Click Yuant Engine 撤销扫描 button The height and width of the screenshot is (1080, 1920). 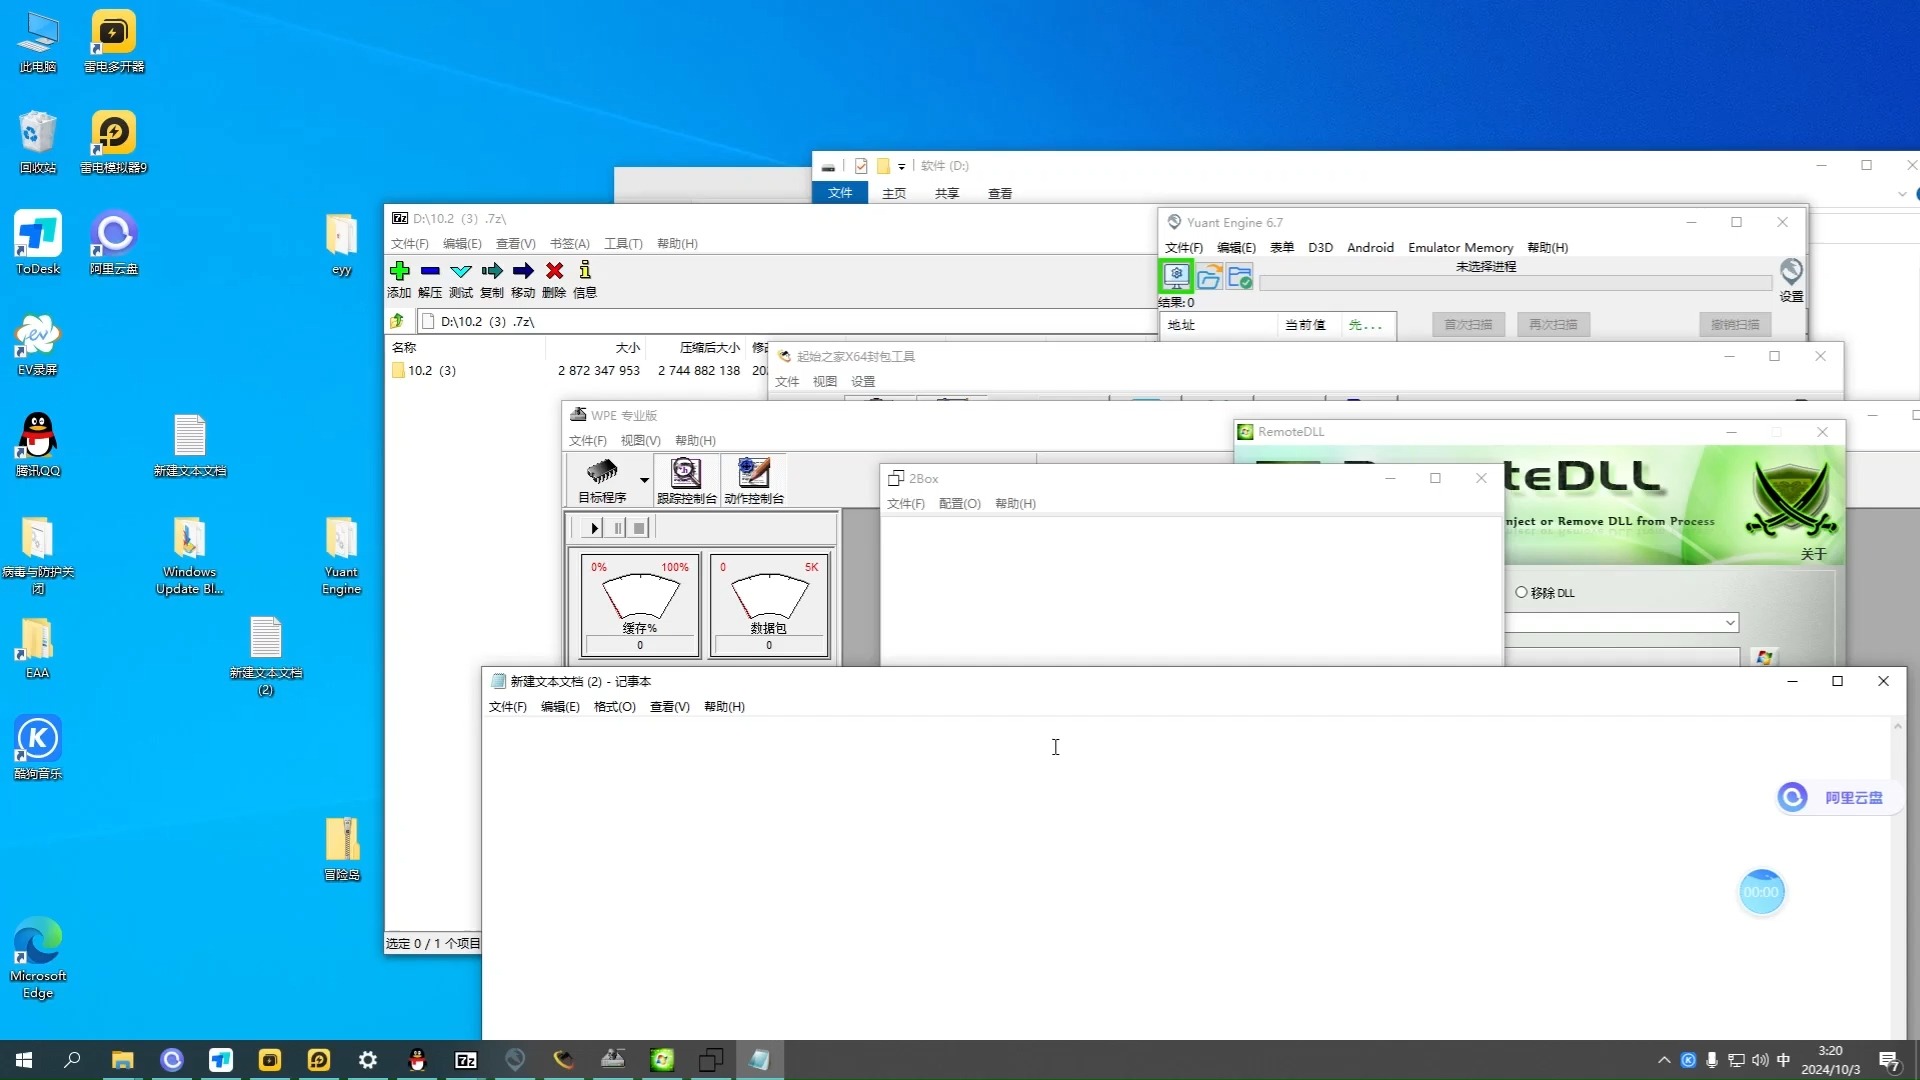coord(1734,324)
